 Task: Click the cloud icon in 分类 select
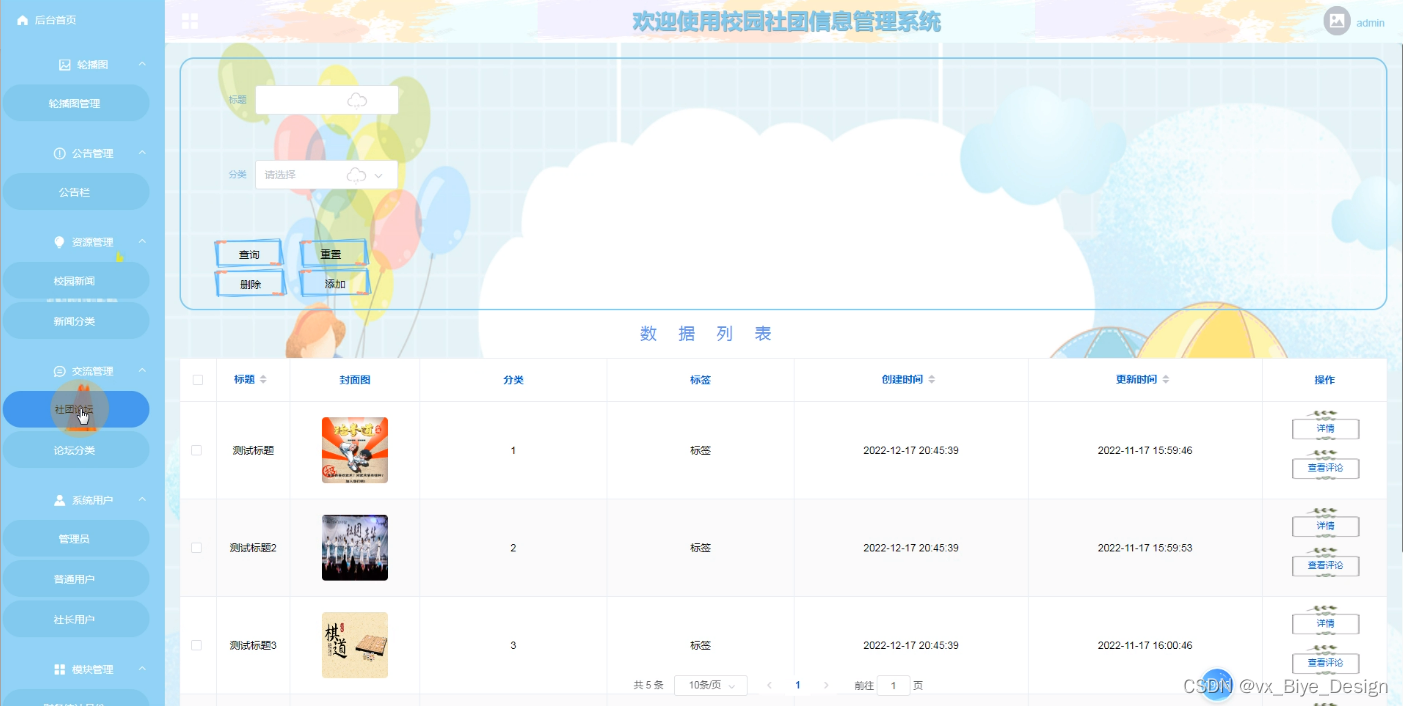[x=356, y=175]
